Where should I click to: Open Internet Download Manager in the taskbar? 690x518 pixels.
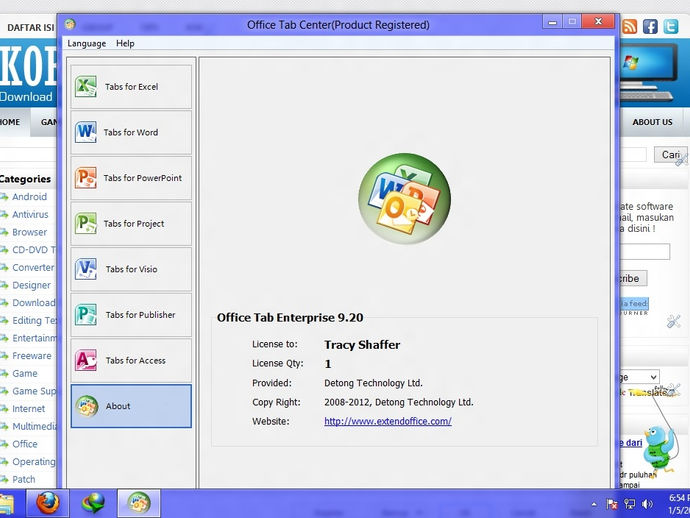pyautogui.click(x=93, y=503)
